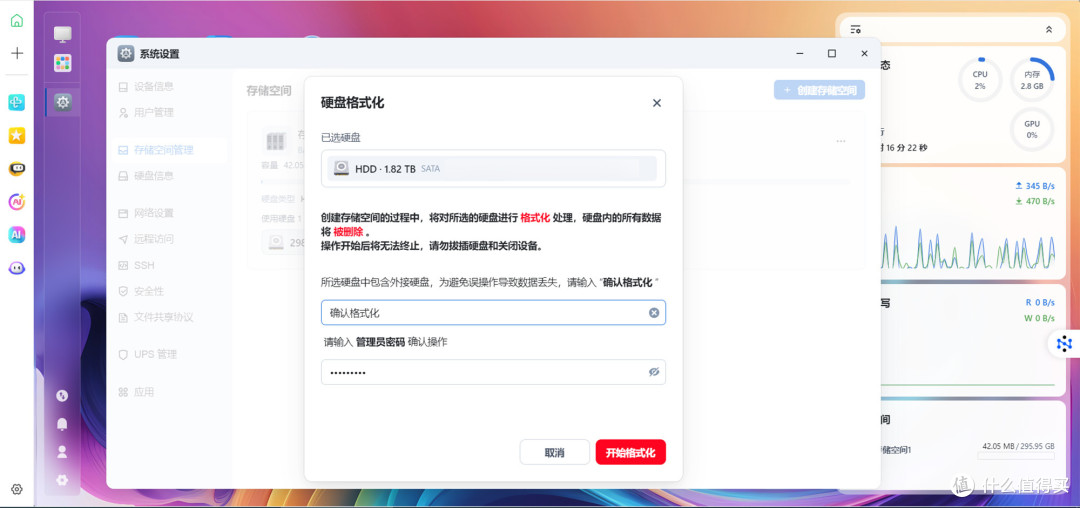The height and width of the screenshot is (508, 1080).
Task: Open the yellow robot-face app in sidebar
Action: pos(17,169)
